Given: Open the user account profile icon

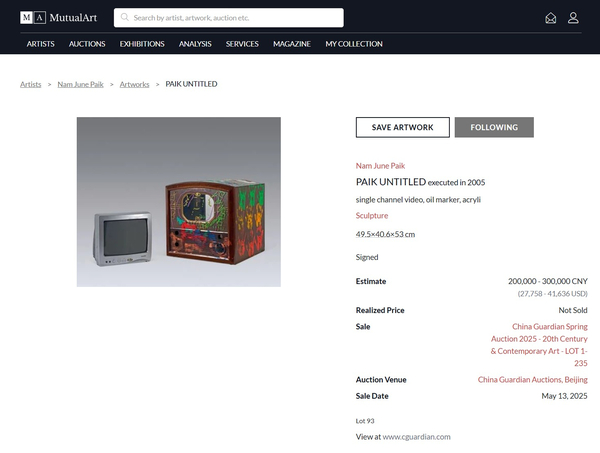Looking at the screenshot, I should click(x=573, y=18).
